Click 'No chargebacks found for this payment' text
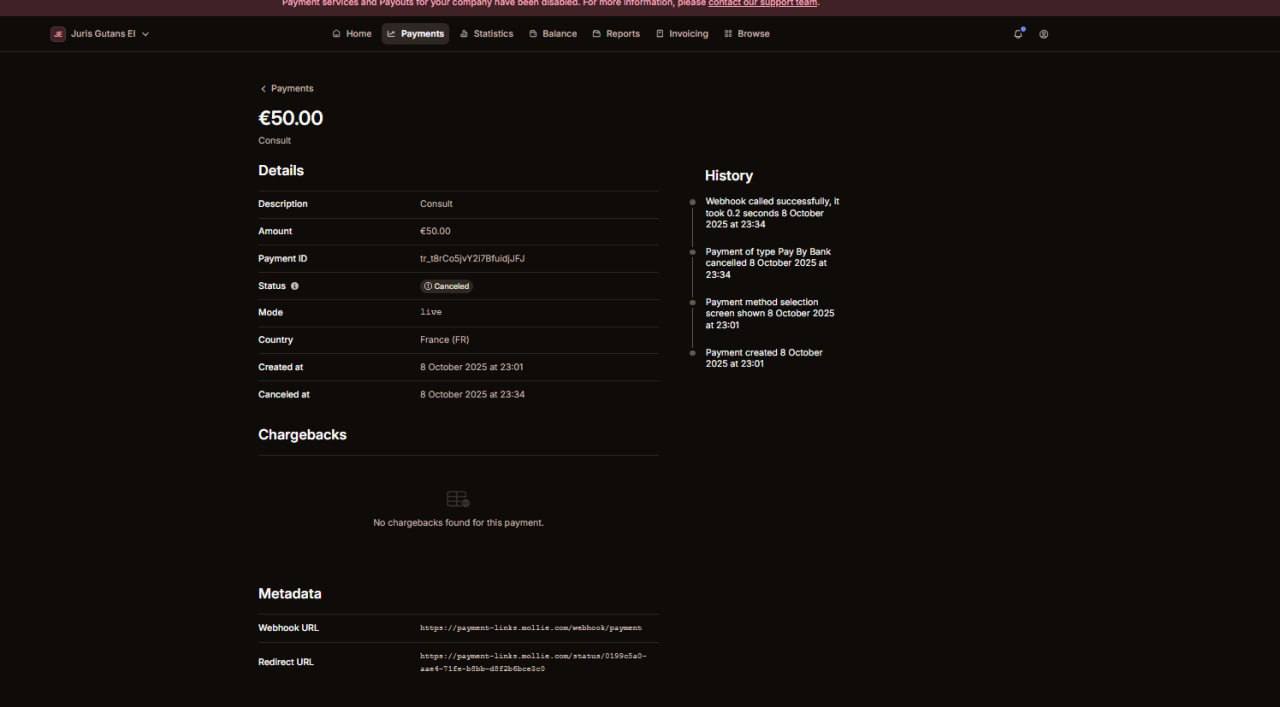The image size is (1280, 707). tap(459, 523)
